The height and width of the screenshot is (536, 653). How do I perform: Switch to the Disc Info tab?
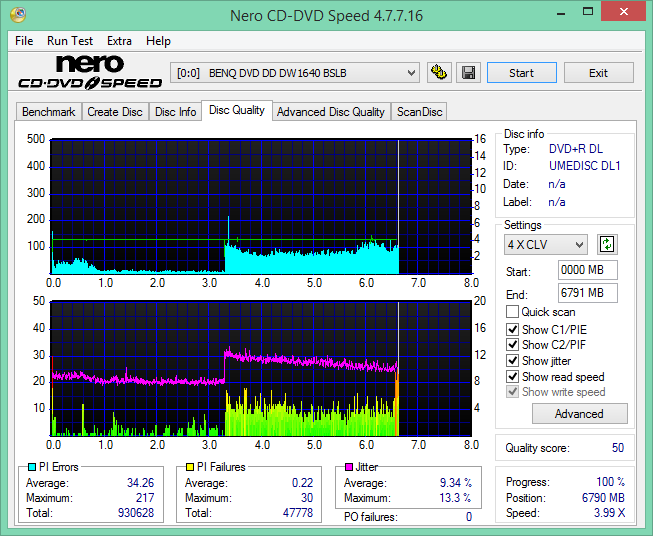(x=175, y=112)
